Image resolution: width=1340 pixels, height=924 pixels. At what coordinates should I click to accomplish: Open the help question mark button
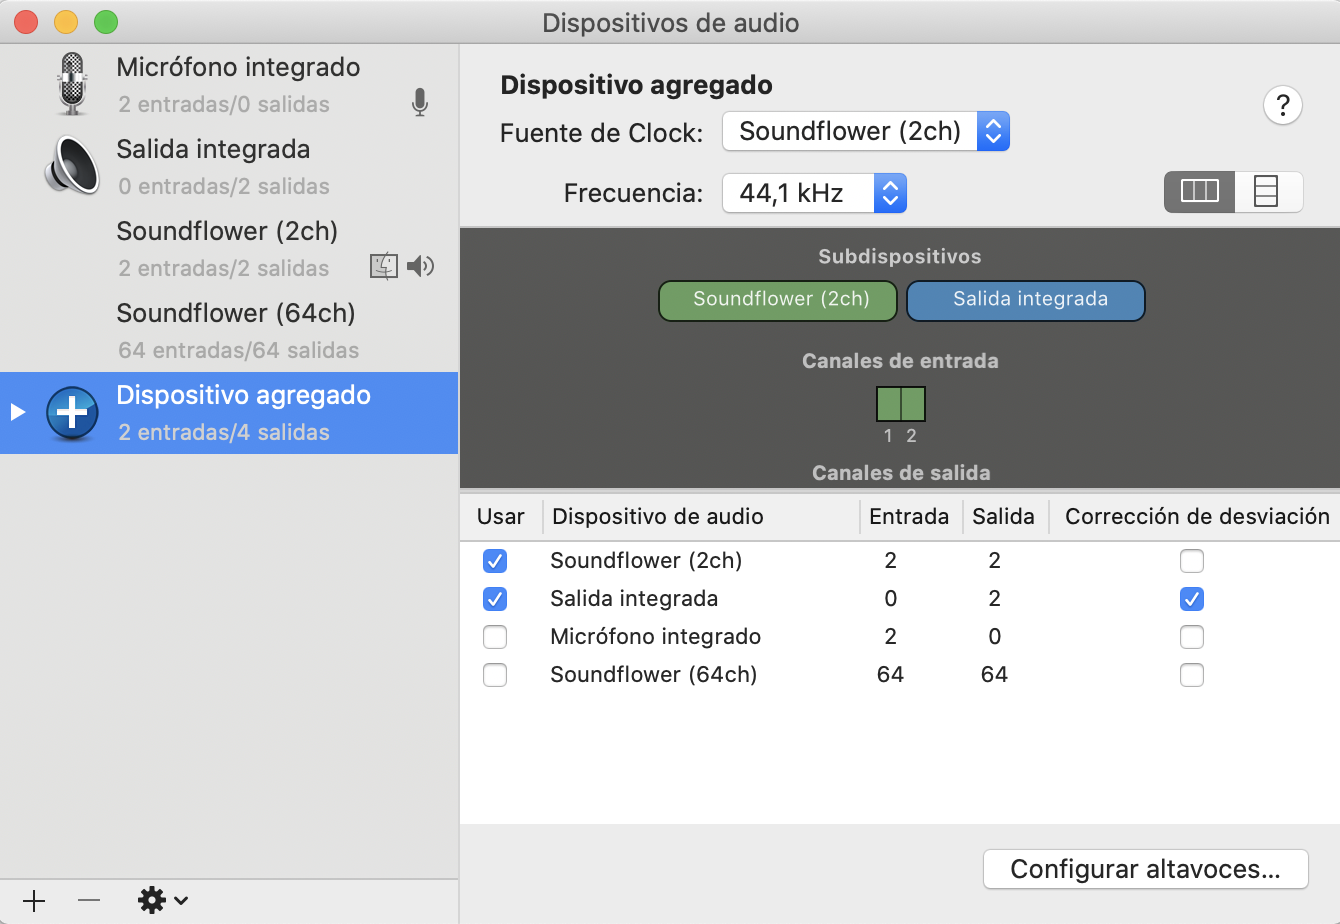coord(1283,104)
